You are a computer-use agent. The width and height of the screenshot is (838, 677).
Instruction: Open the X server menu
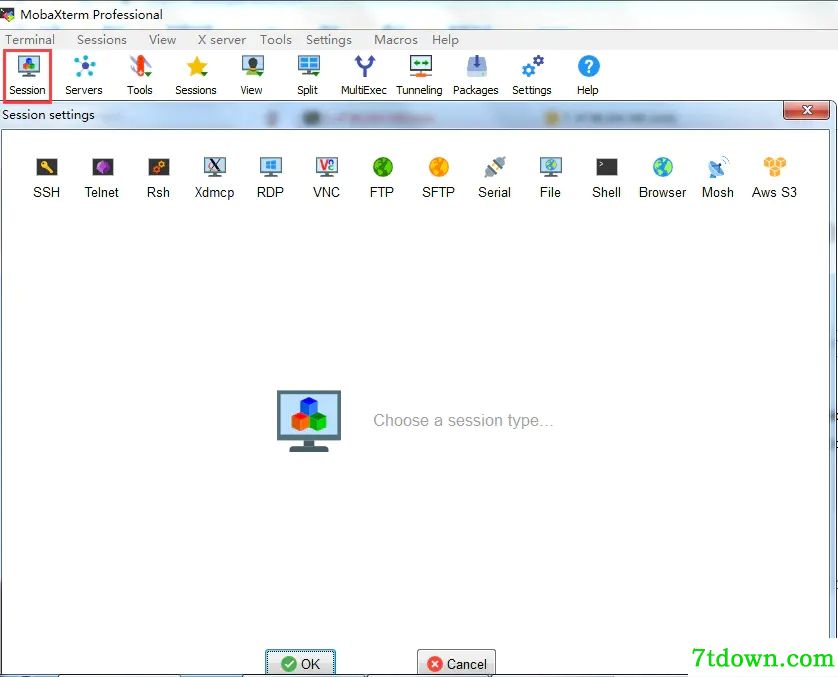click(x=222, y=40)
